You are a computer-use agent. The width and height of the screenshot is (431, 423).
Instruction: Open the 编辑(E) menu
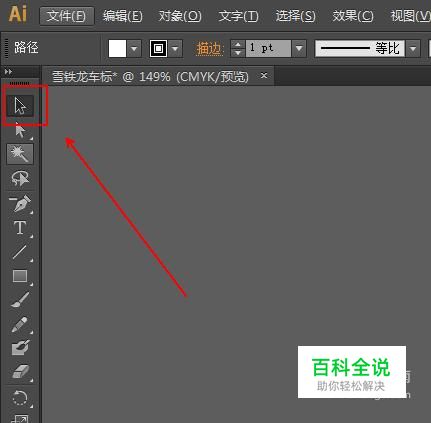123,16
